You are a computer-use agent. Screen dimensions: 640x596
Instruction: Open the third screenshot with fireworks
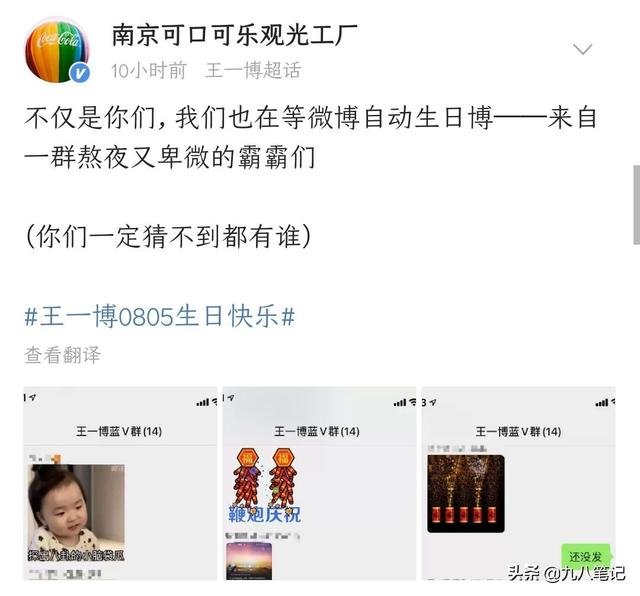click(518, 483)
